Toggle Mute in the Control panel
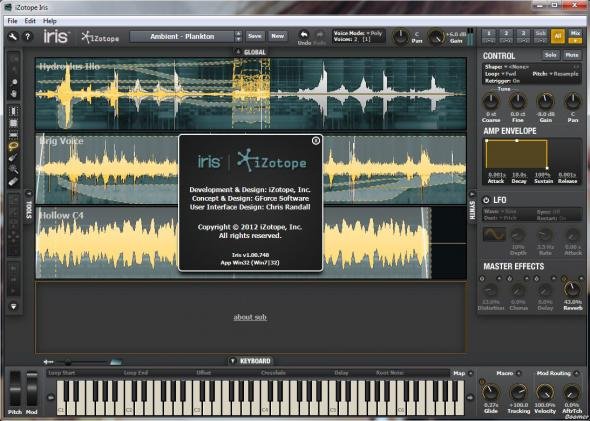This screenshot has height=421, width=590. tap(571, 55)
